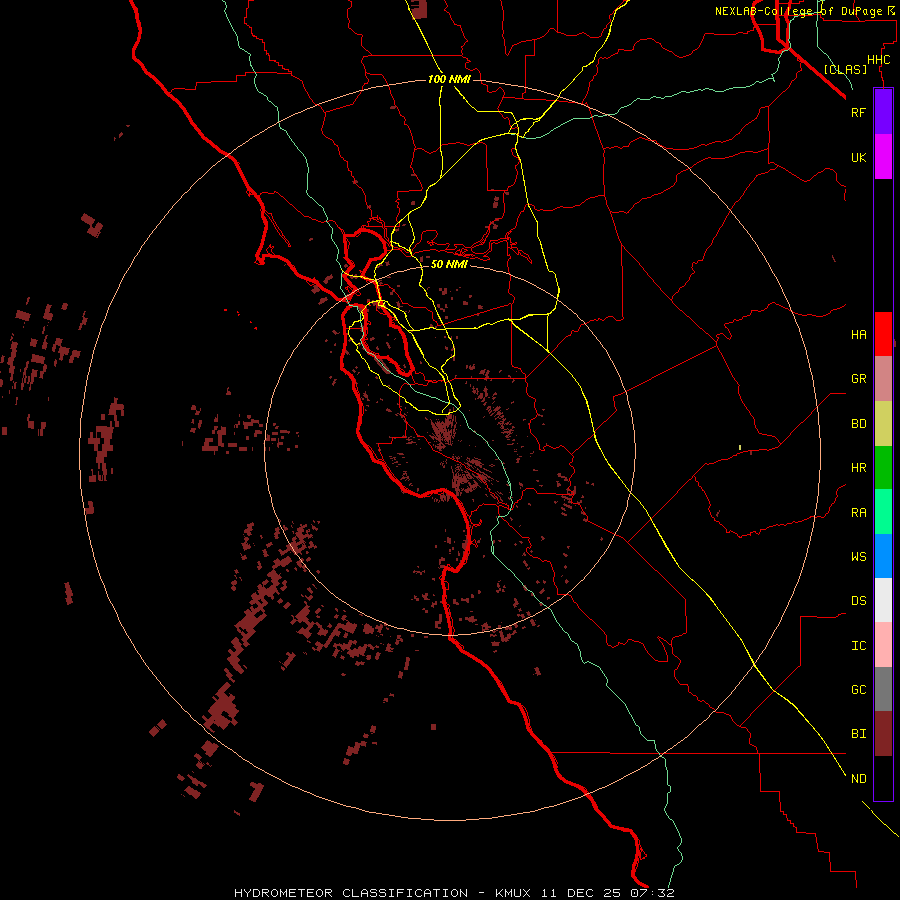The width and height of the screenshot is (900, 900).
Task: Click the BD legend label
Action: [859, 424]
